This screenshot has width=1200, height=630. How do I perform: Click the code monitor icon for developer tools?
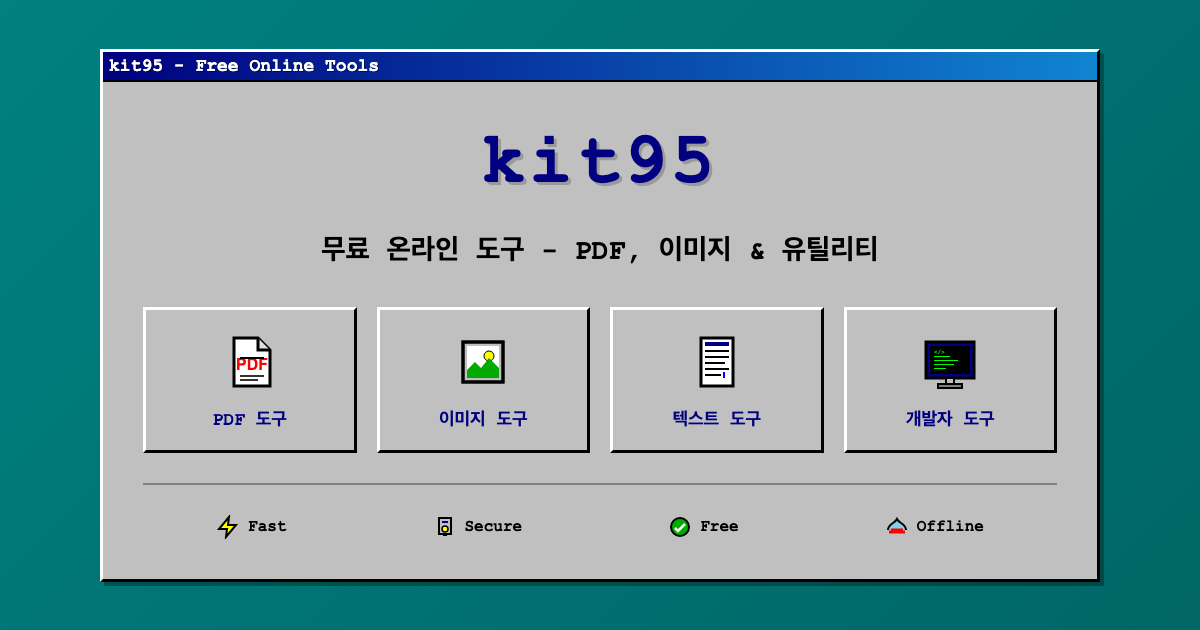(949, 363)
